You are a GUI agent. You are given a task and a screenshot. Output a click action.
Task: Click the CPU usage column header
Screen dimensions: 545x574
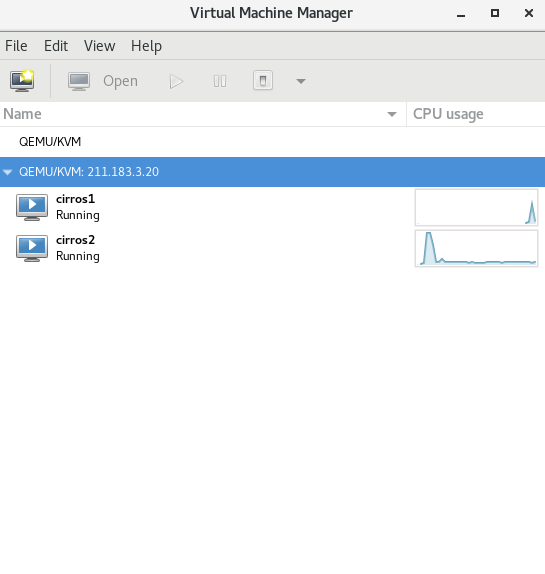click(476, 114)
